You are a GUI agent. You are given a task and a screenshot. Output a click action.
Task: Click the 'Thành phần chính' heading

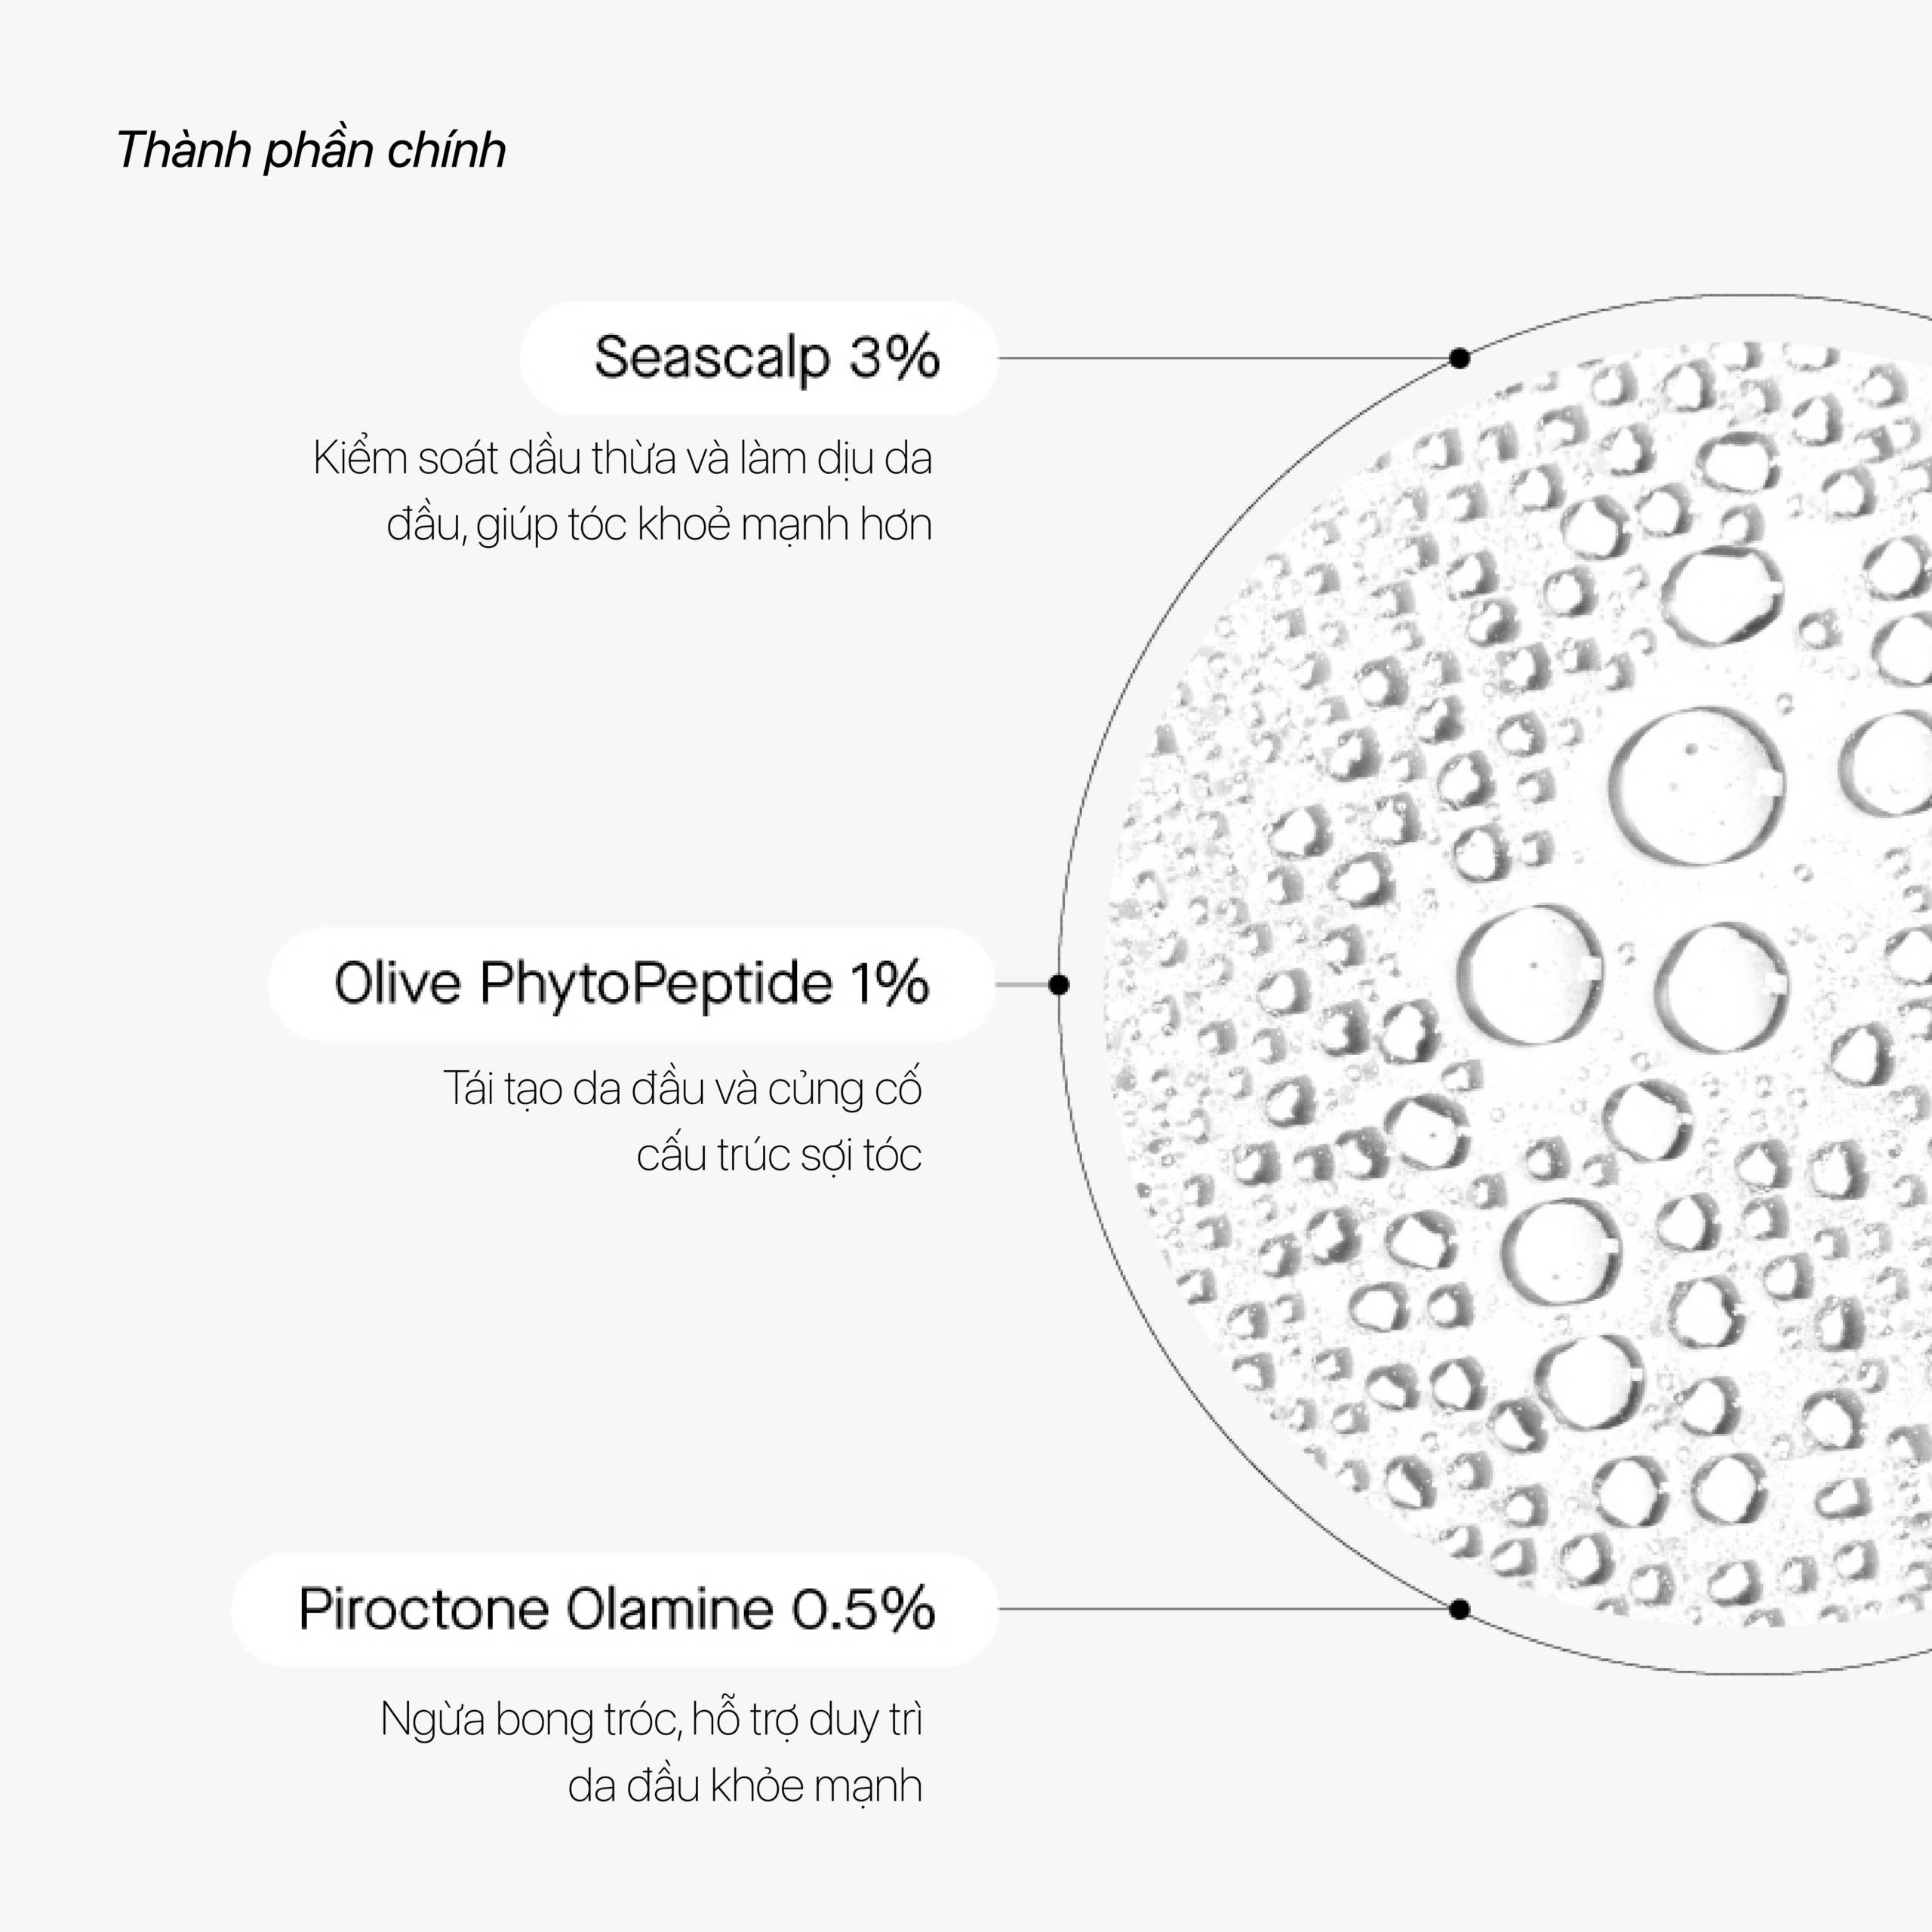click(311, 151)
